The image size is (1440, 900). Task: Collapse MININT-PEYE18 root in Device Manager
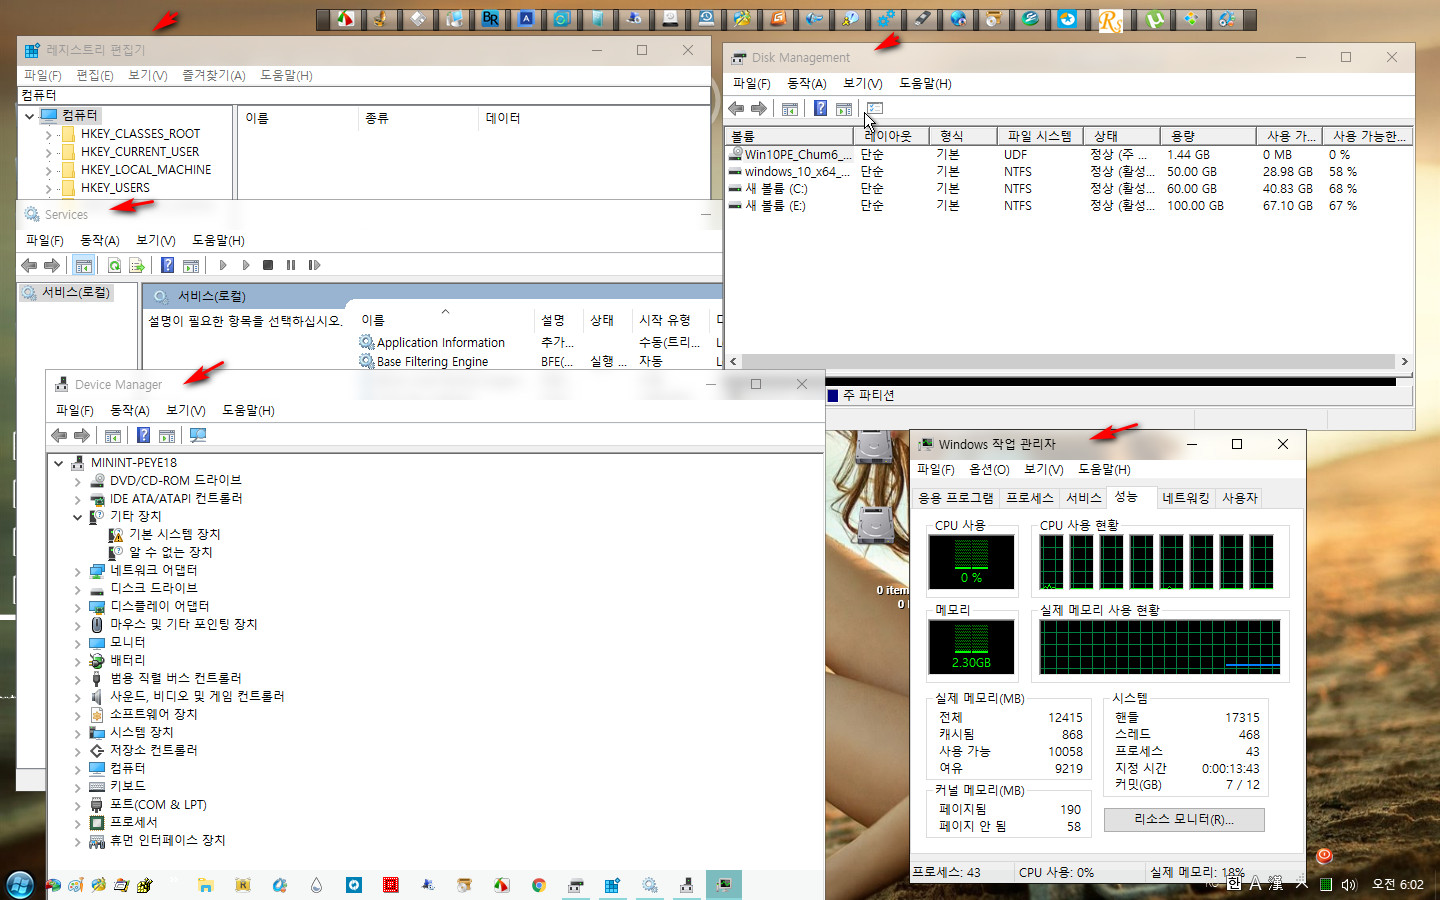point(59,463)
